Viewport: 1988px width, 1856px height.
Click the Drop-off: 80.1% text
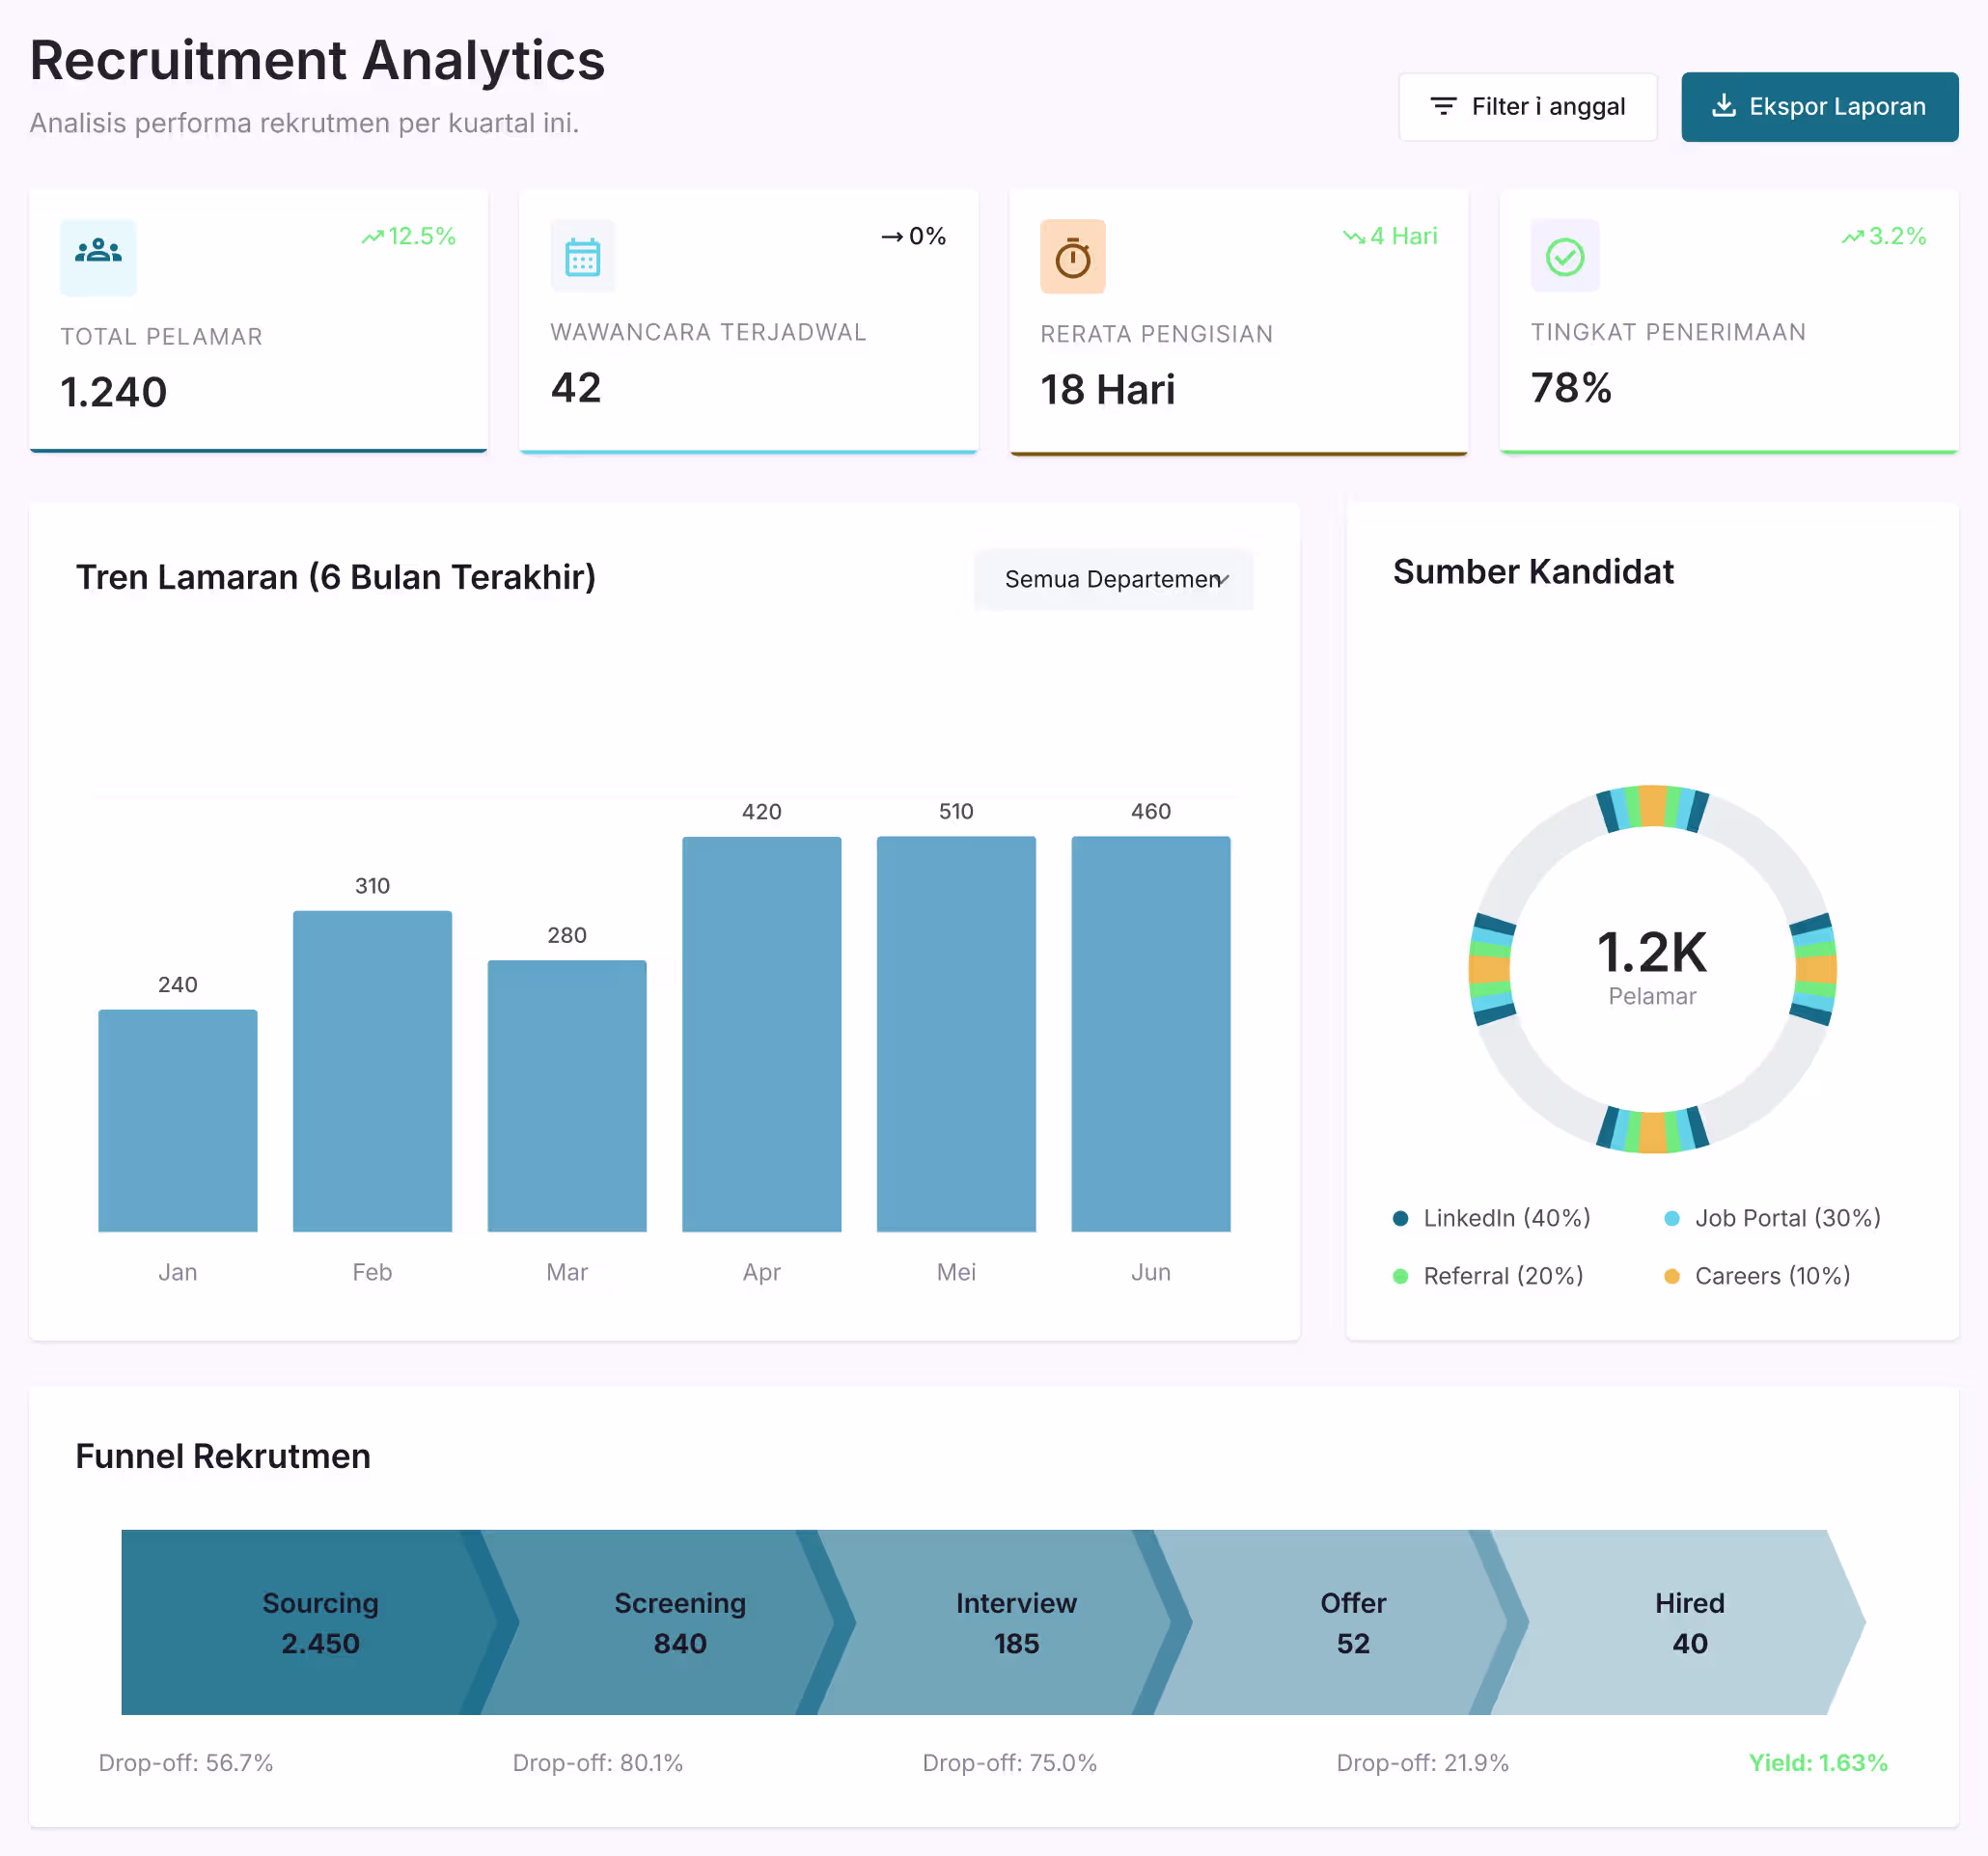pyautogui.click(x=597, y=1762)
